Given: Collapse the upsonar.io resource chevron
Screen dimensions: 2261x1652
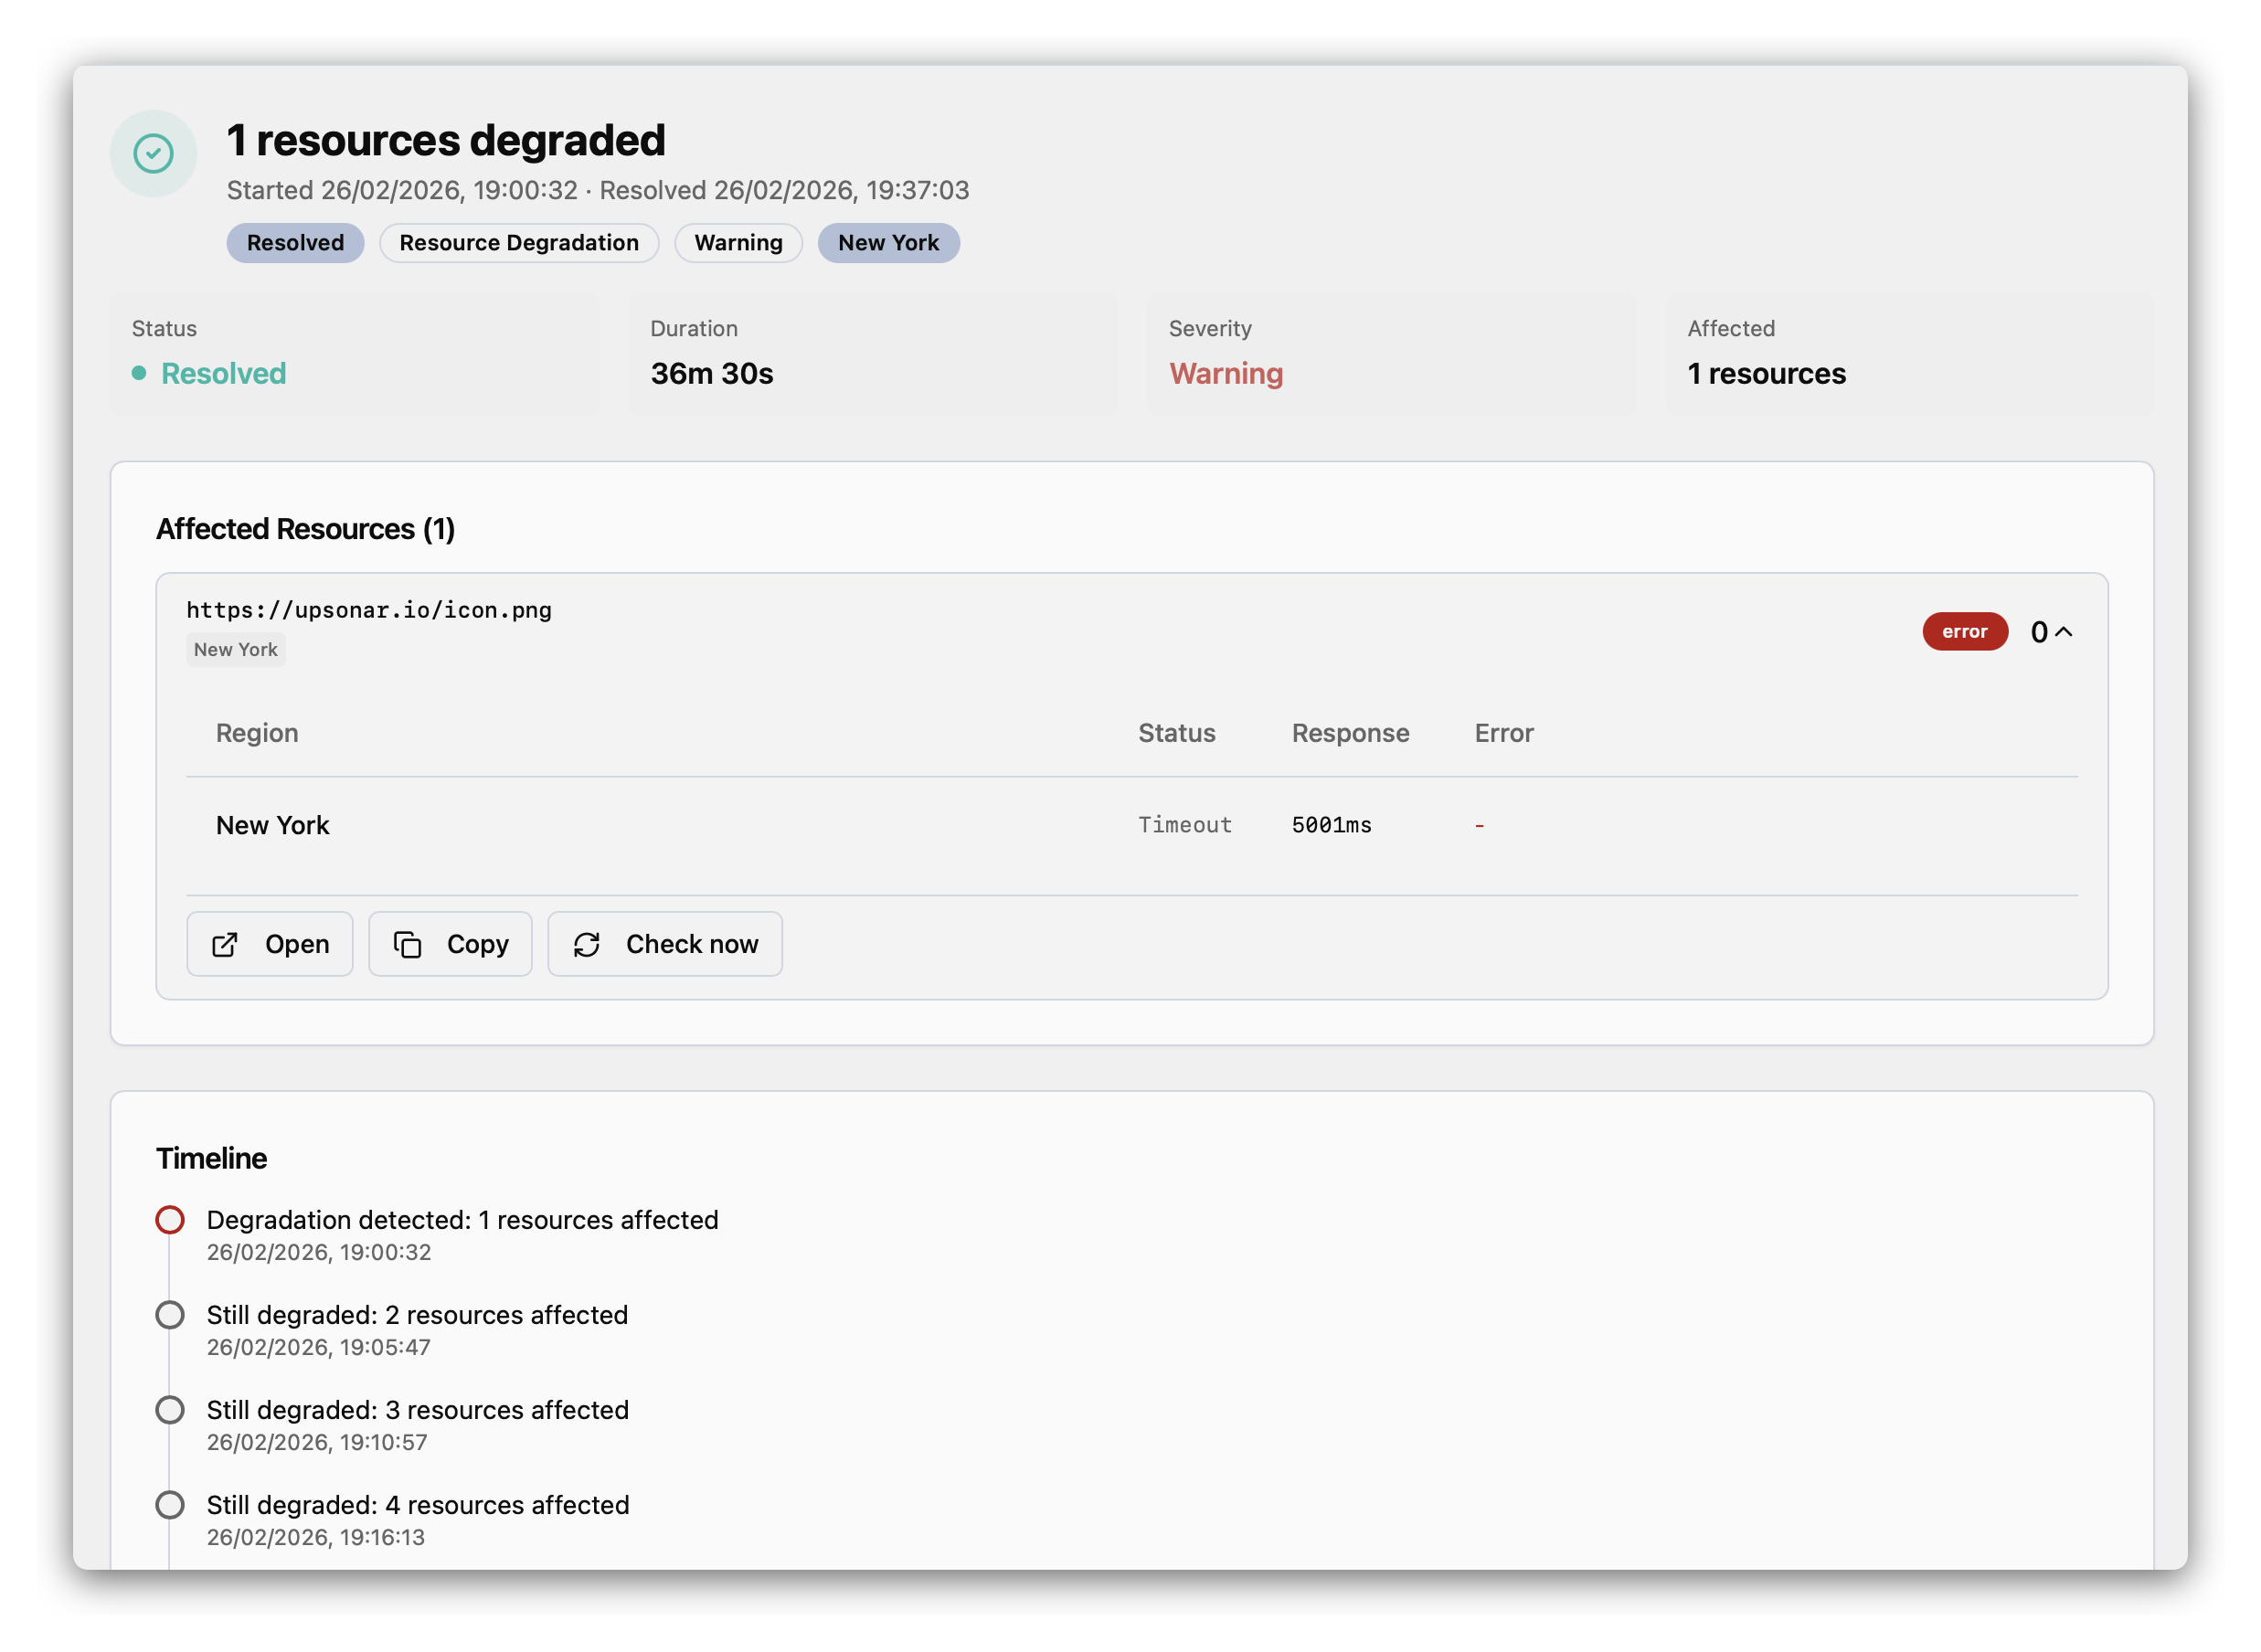Looking at the screenshot, I should [2063, 632].
